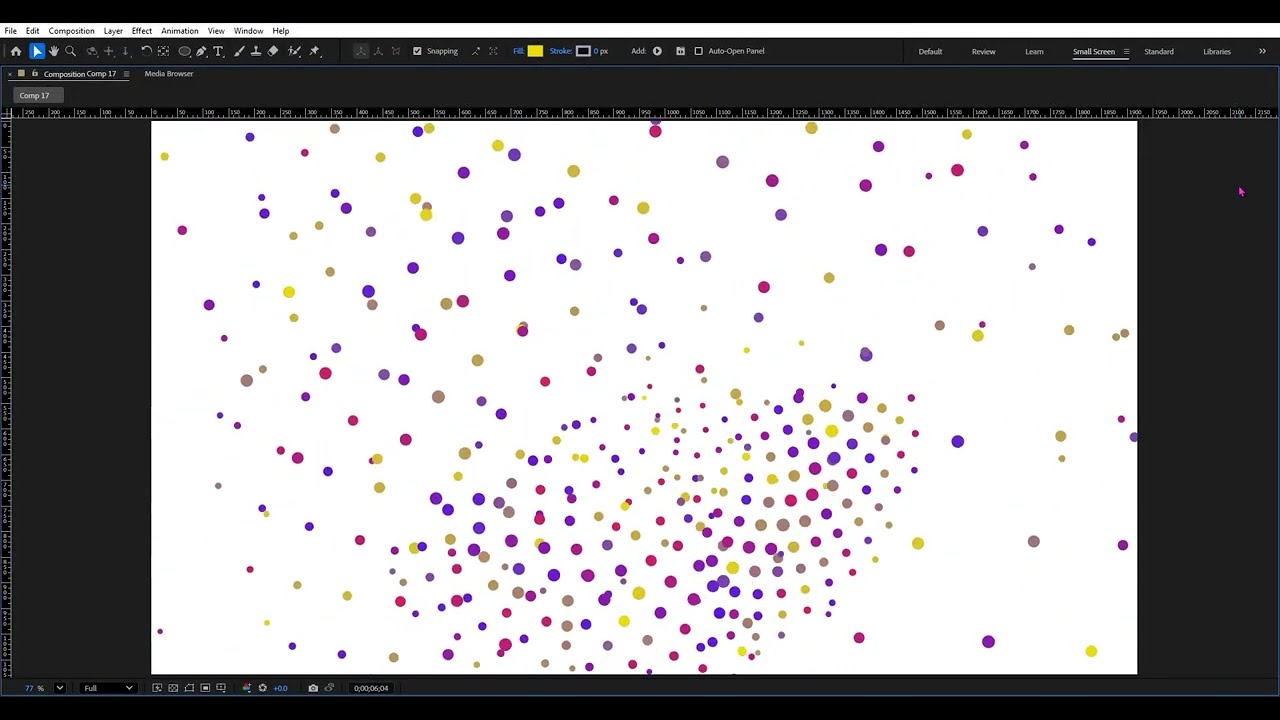Choose Local Axis mode icon
The height and width of the screenshot is (720, 1280).
[361, 51]
